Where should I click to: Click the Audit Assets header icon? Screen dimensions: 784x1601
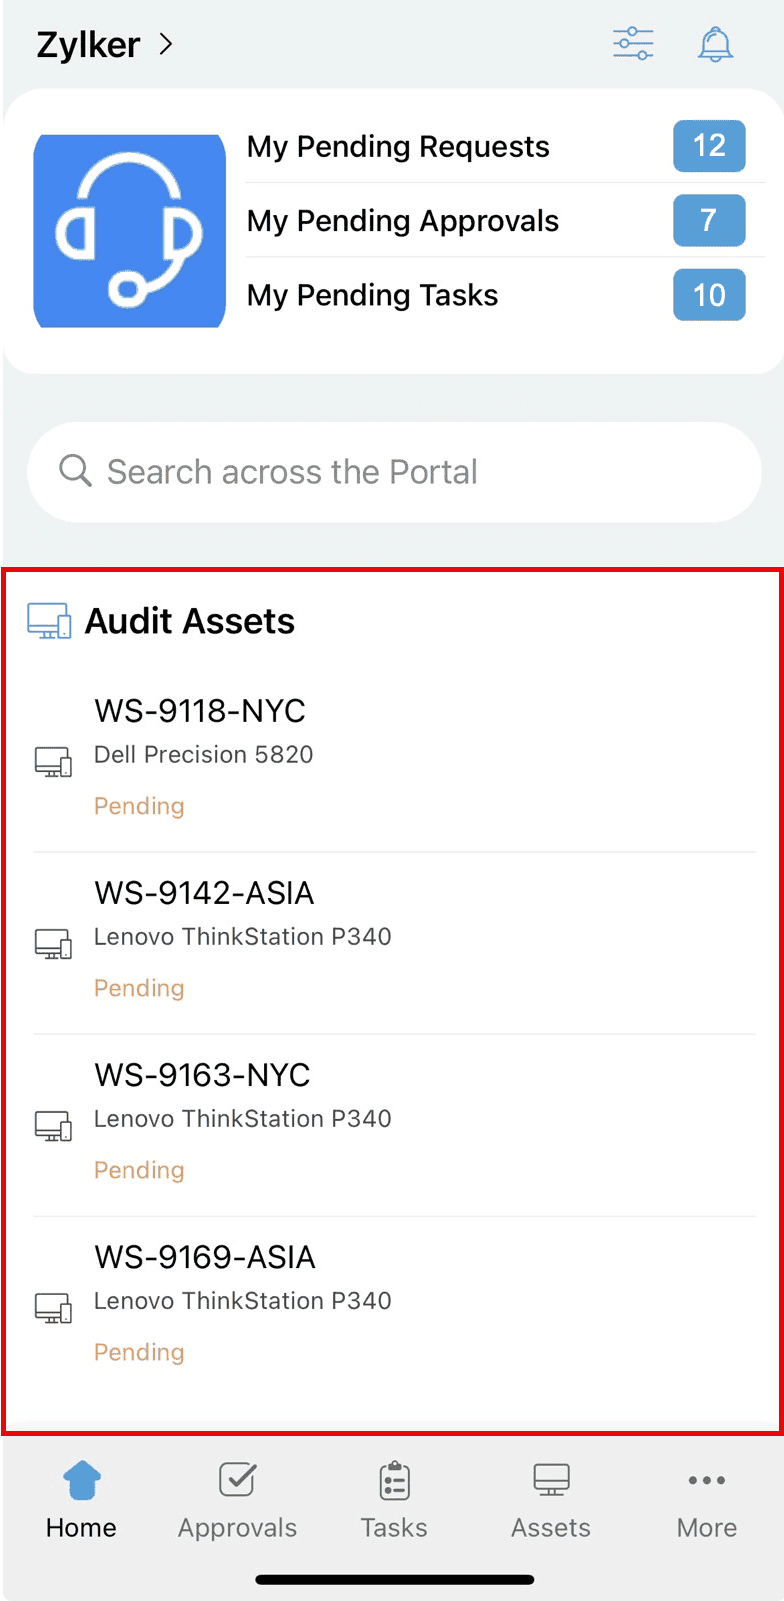tap(49, 621)
